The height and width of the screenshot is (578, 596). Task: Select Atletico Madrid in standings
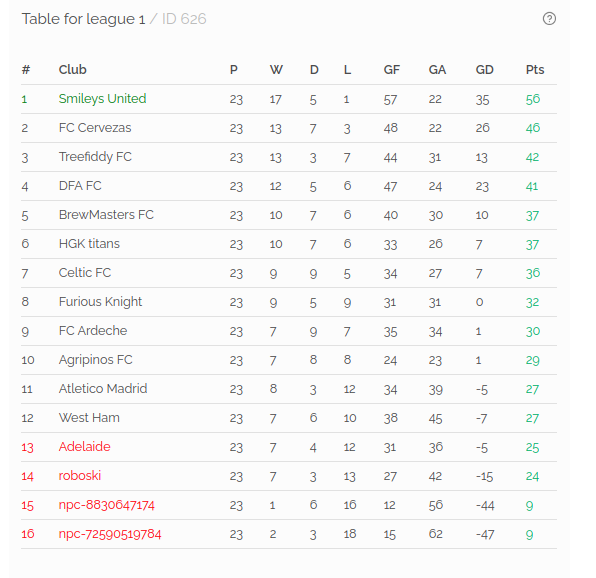[x=103, y=389]
